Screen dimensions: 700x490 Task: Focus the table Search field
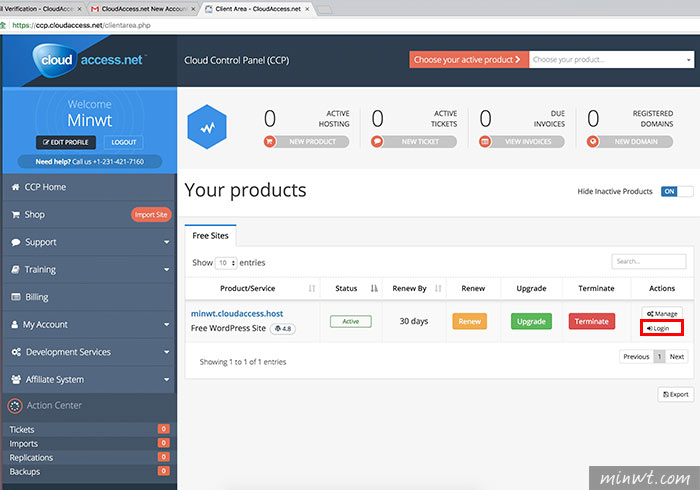[649, 262]
